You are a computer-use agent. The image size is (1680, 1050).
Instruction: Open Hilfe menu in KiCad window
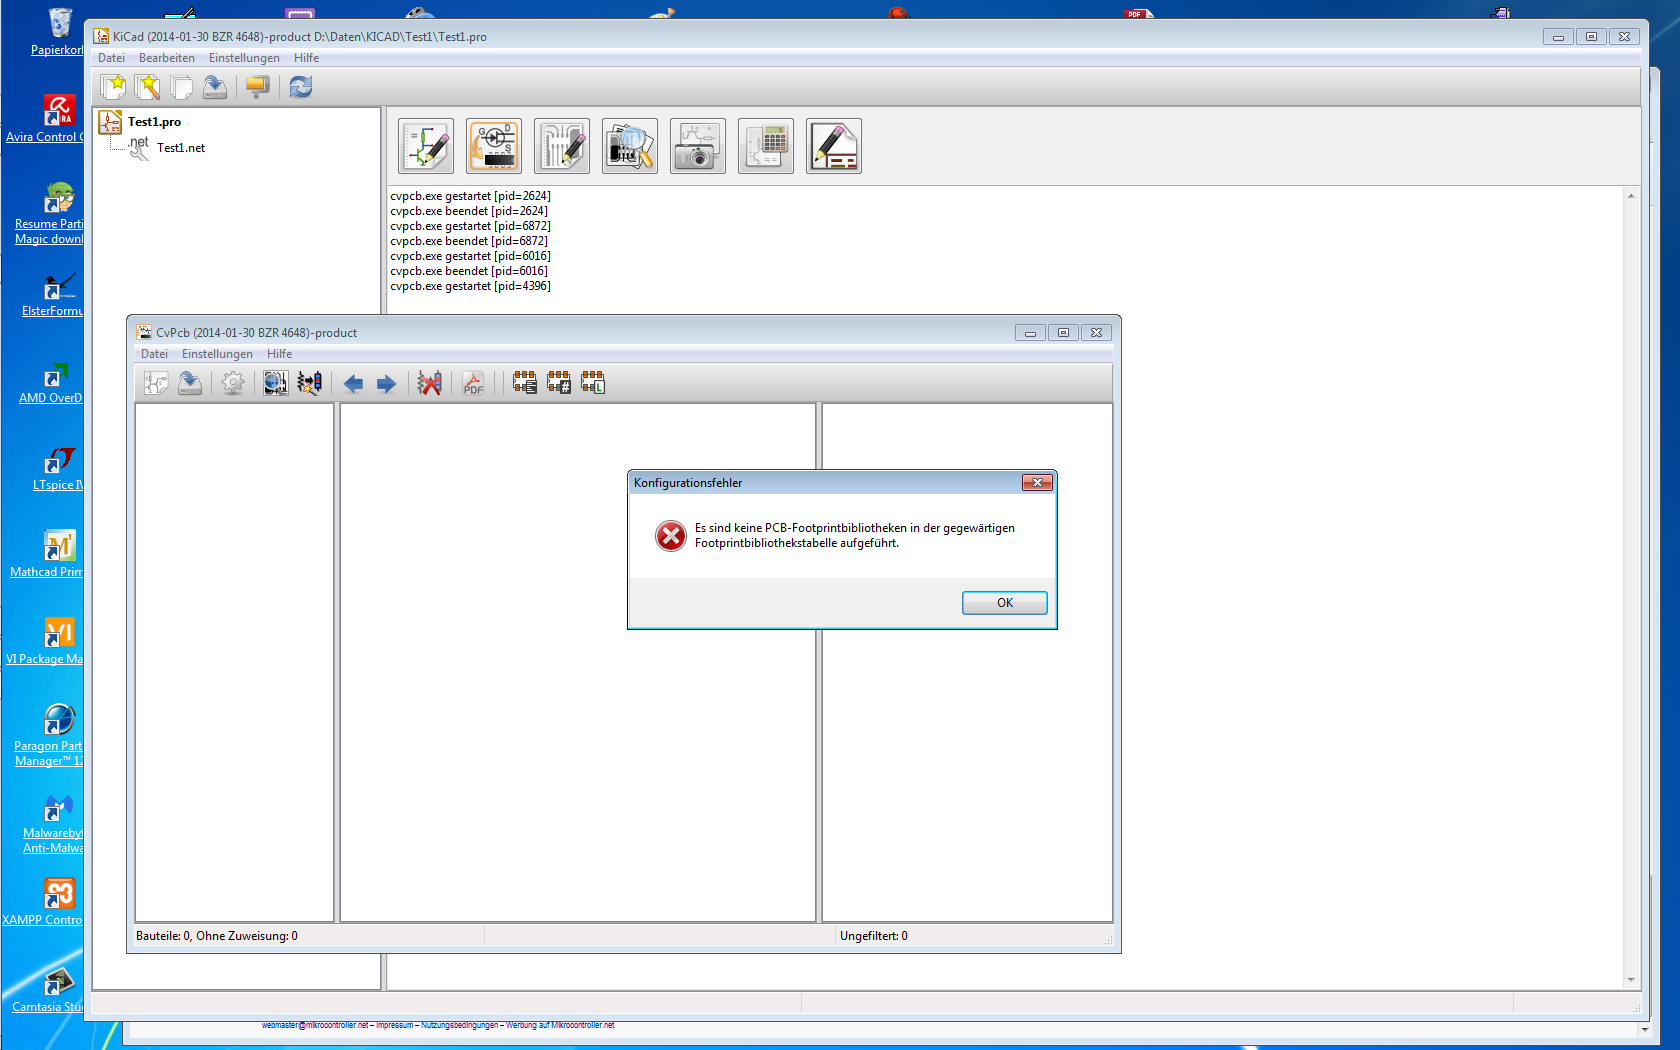pyautogui.click(x=306, y=58)
